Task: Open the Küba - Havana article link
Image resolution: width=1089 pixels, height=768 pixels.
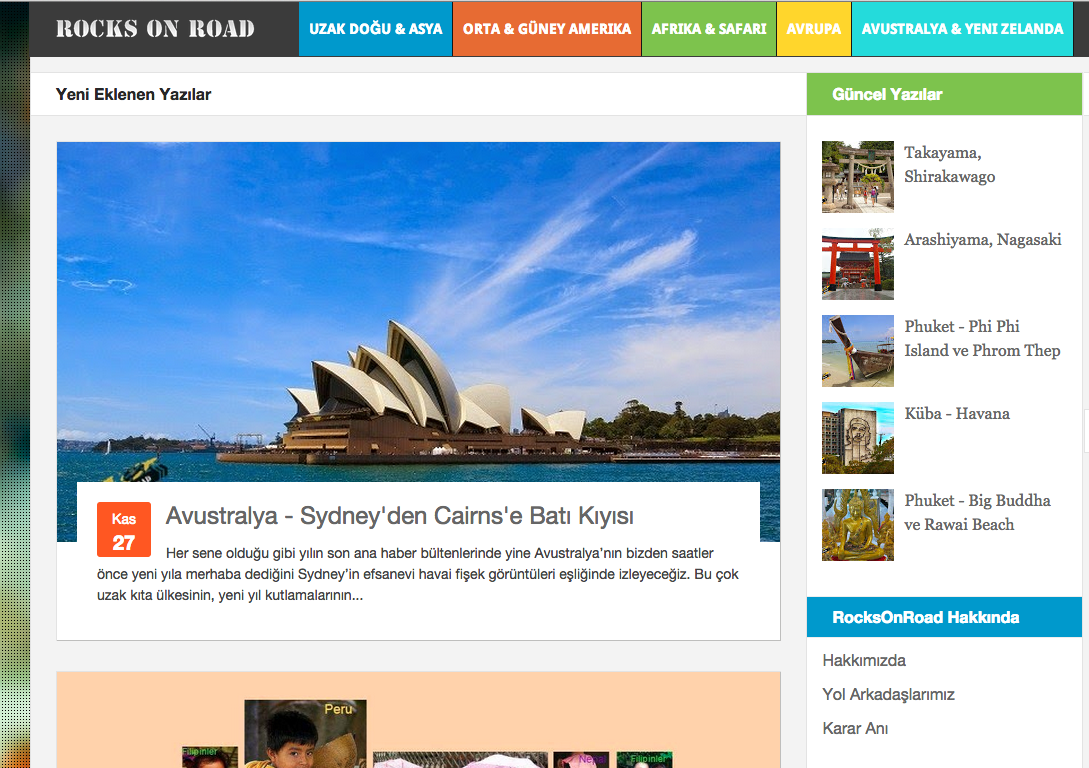Action: click(956, 414)
